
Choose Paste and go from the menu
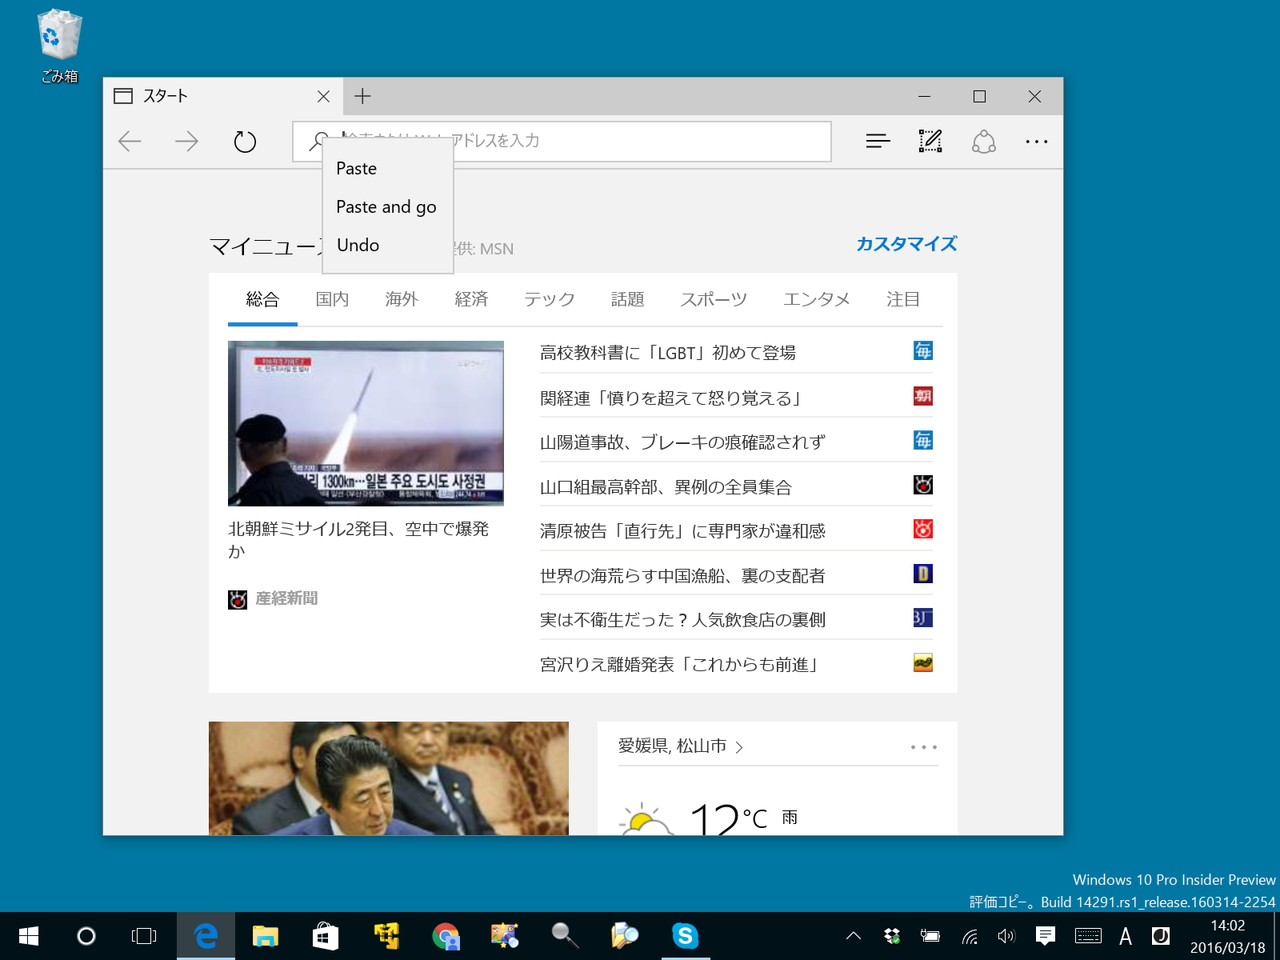pos(386,206)
